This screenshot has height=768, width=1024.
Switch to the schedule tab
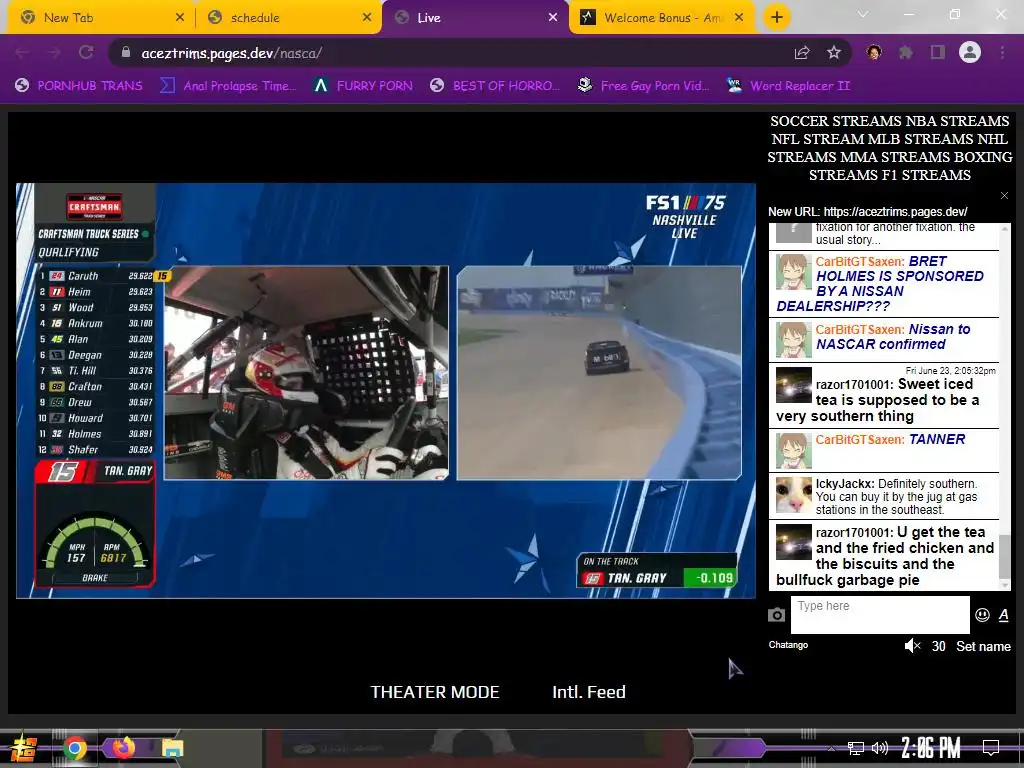tap(288, 18)
